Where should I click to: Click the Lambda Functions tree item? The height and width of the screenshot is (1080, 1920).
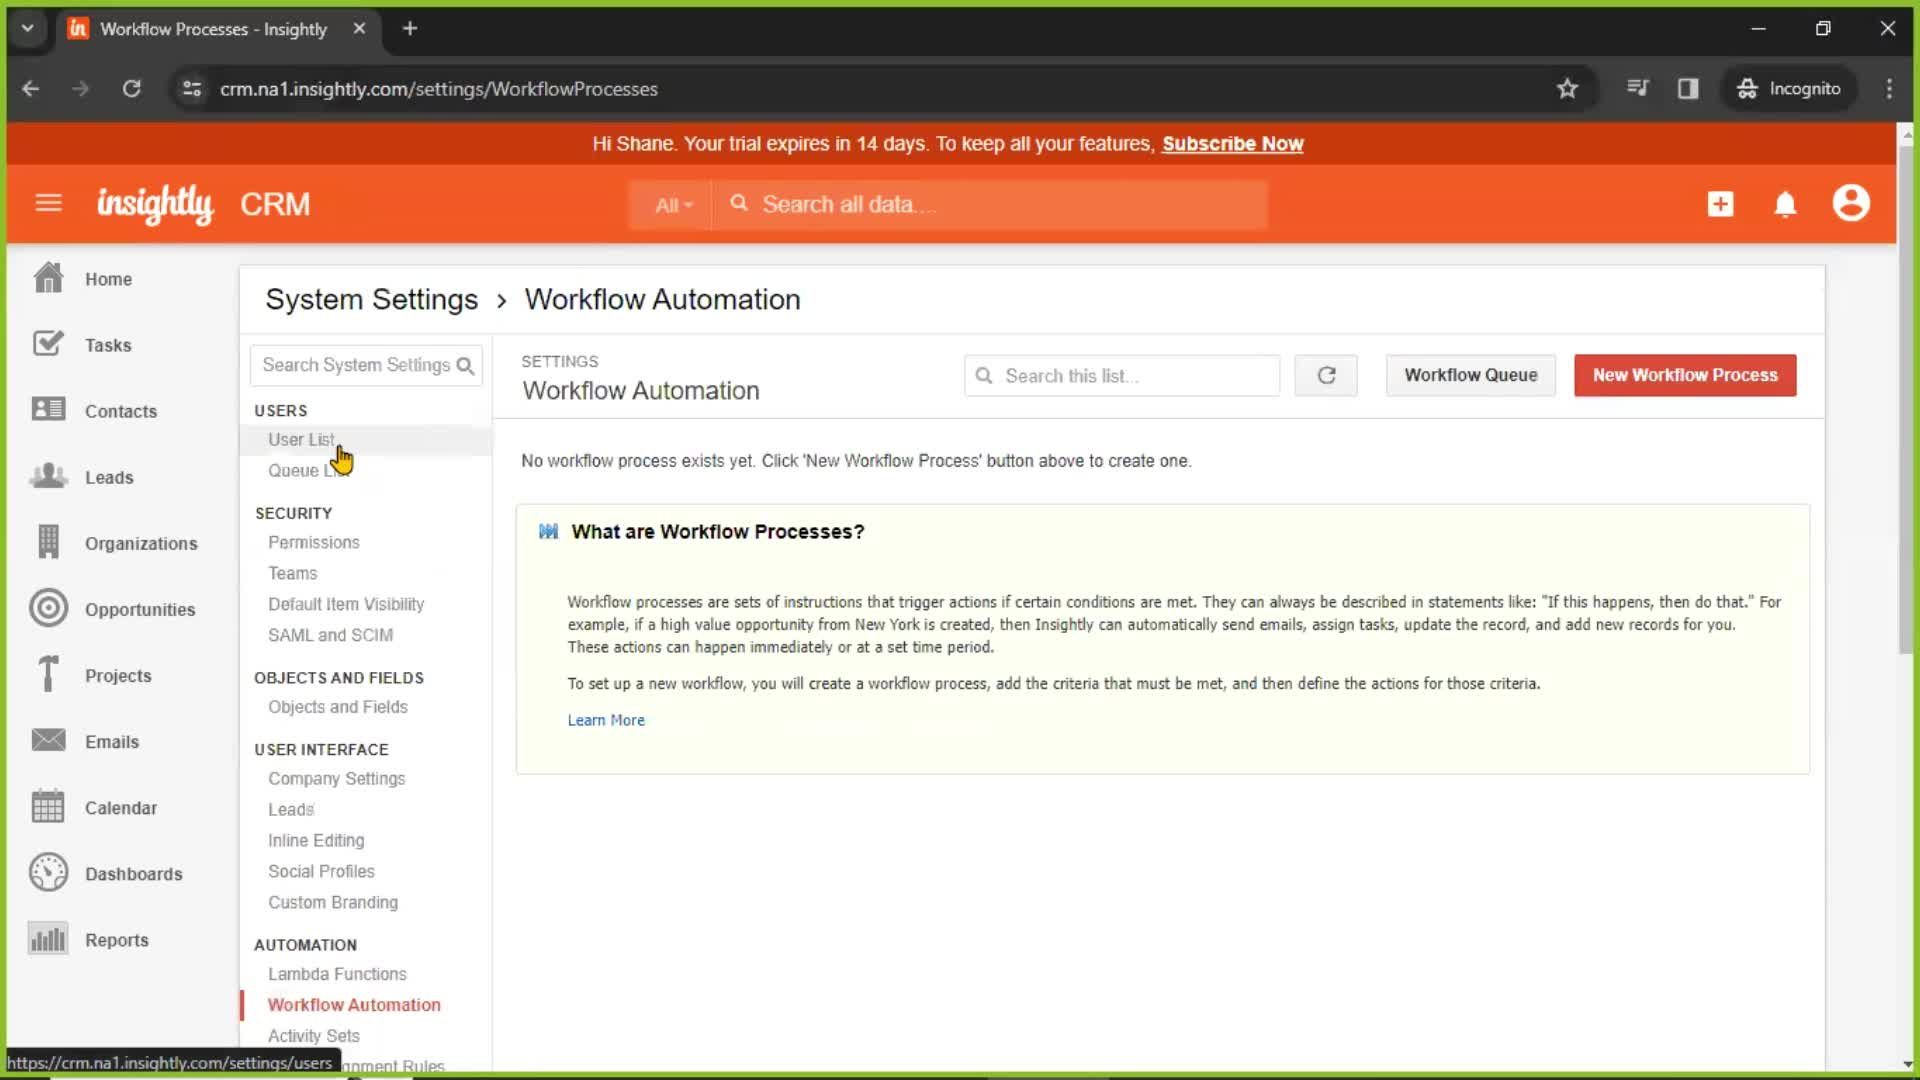coord(336,973)
